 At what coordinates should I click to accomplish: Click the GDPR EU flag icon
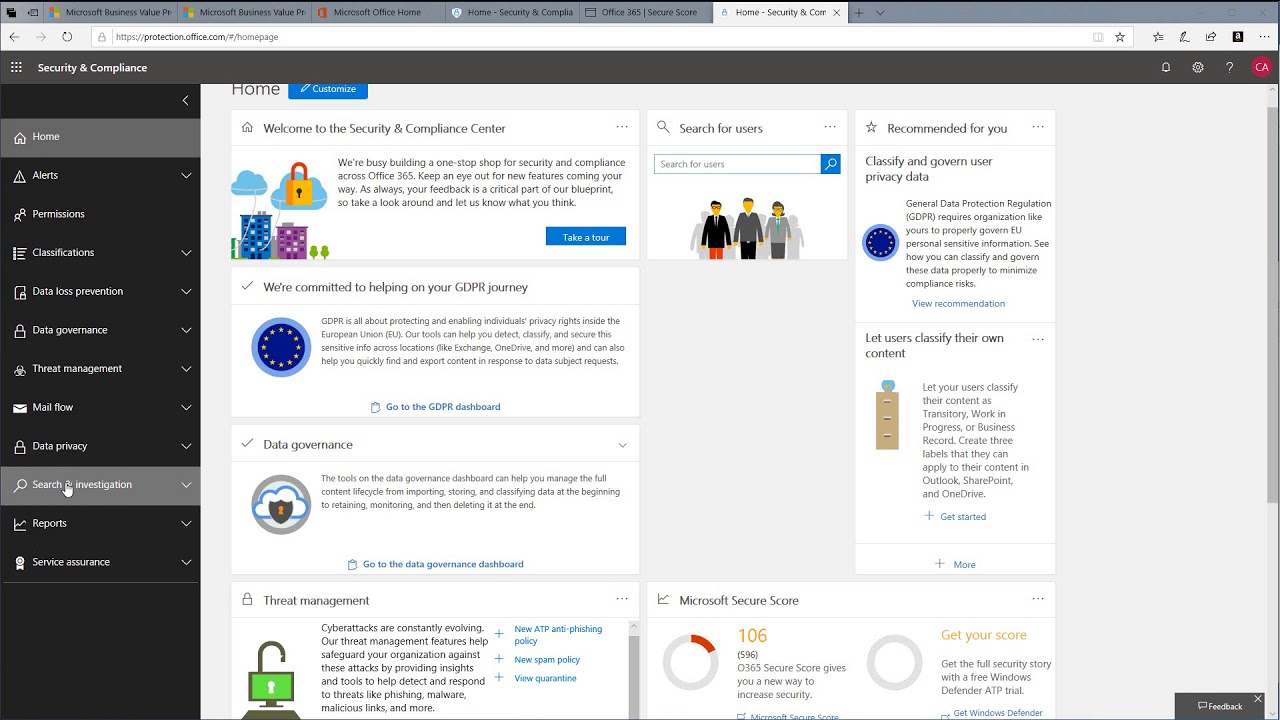coord(281,347)
